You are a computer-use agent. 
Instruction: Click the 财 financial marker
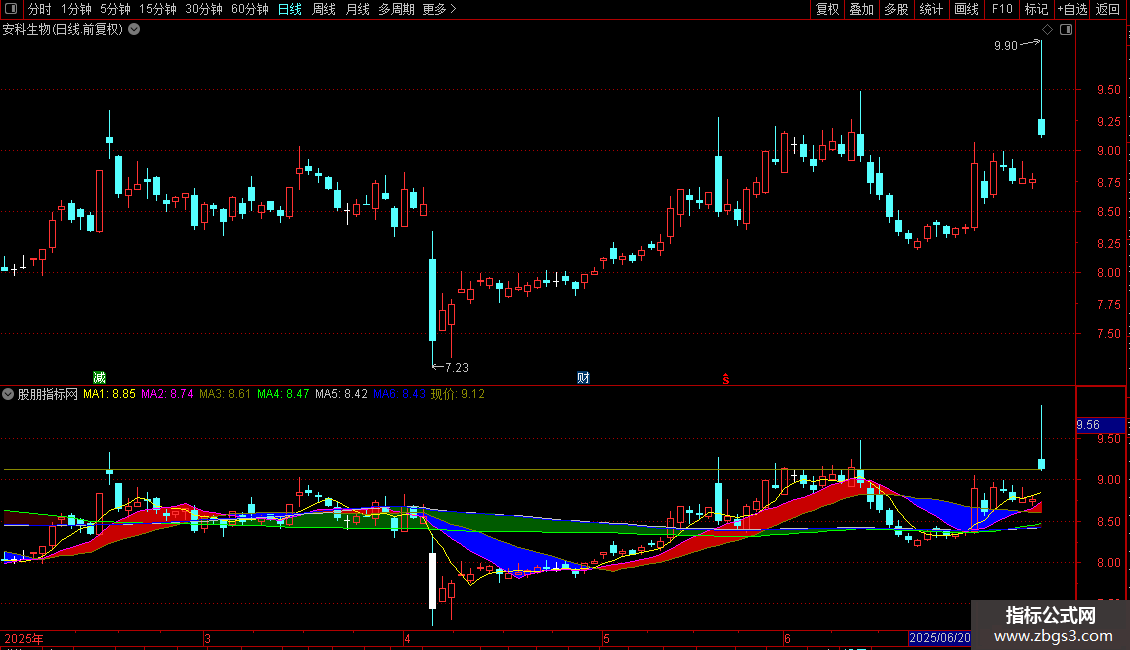tap(583, 378)
